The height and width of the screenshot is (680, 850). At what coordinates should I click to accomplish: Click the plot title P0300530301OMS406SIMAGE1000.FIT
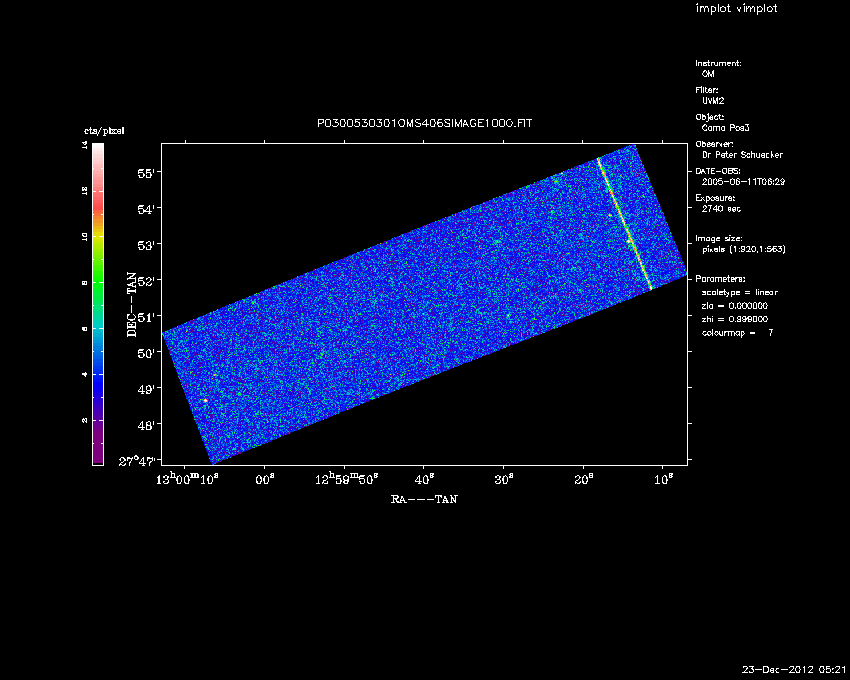[424, 124]
